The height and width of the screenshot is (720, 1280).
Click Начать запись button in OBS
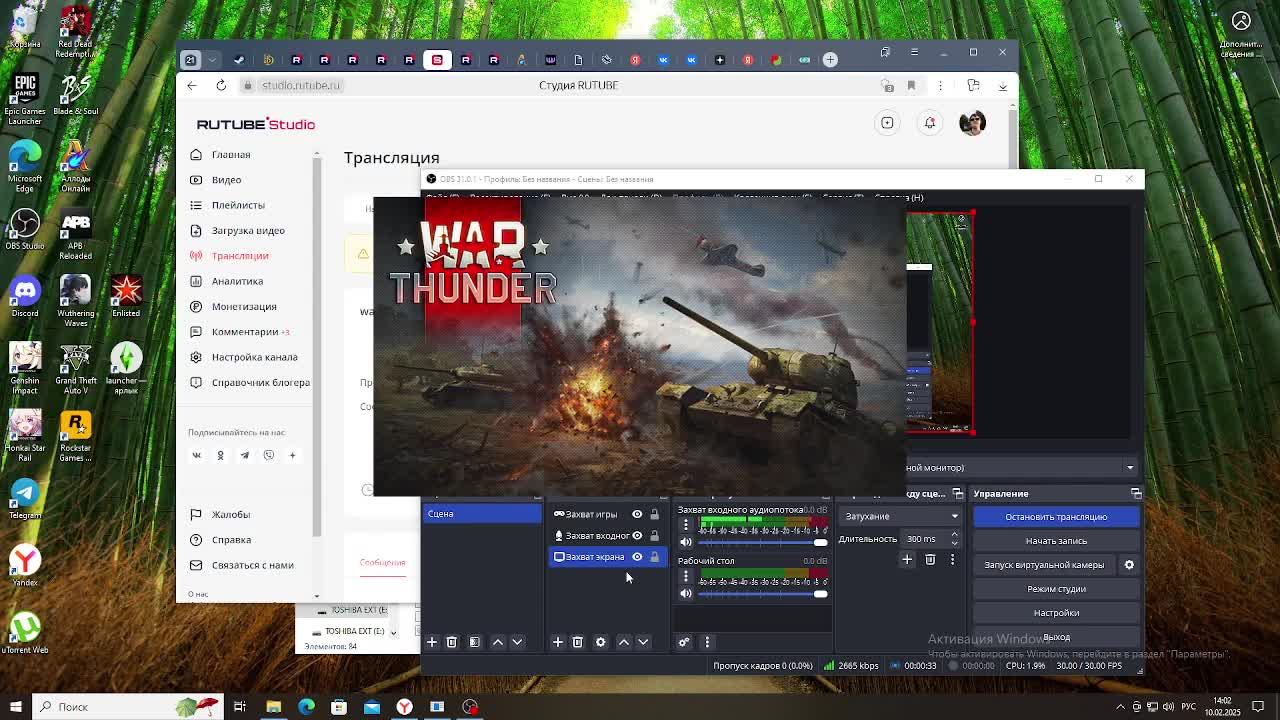point(1056,541)
